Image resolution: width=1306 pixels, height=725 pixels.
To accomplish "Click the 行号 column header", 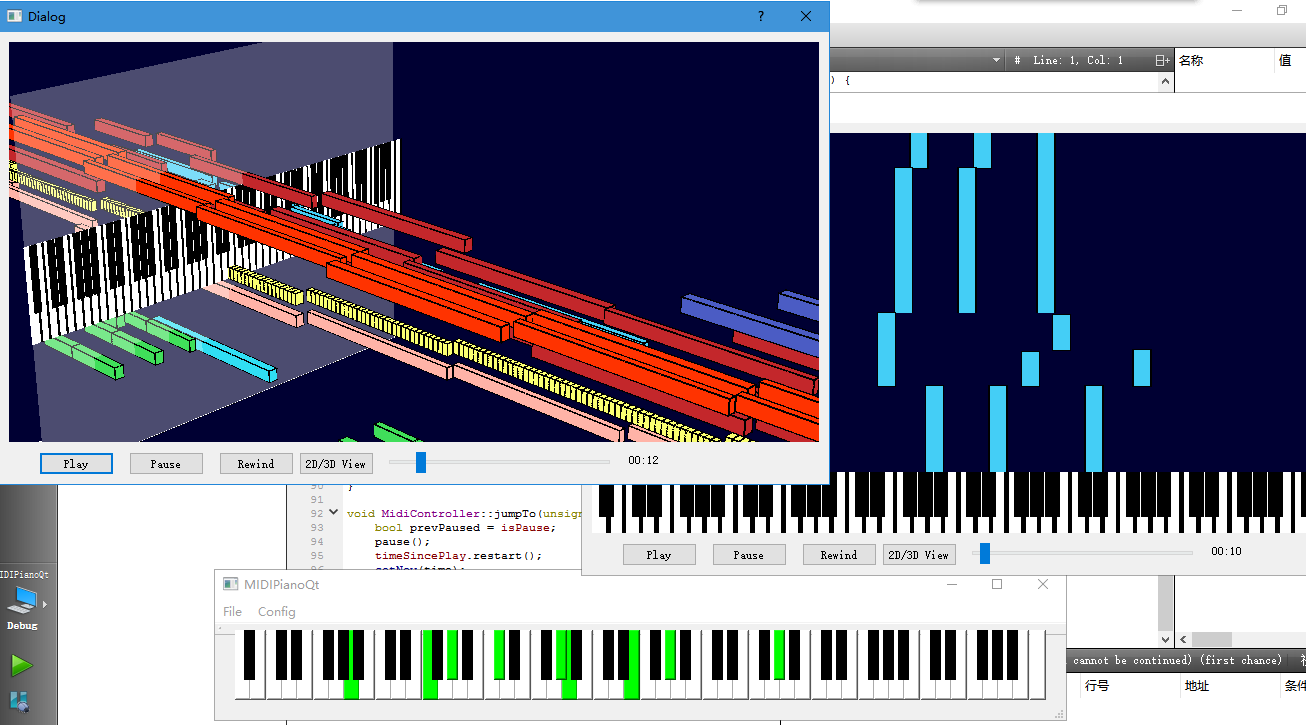I will (1097, 686).
